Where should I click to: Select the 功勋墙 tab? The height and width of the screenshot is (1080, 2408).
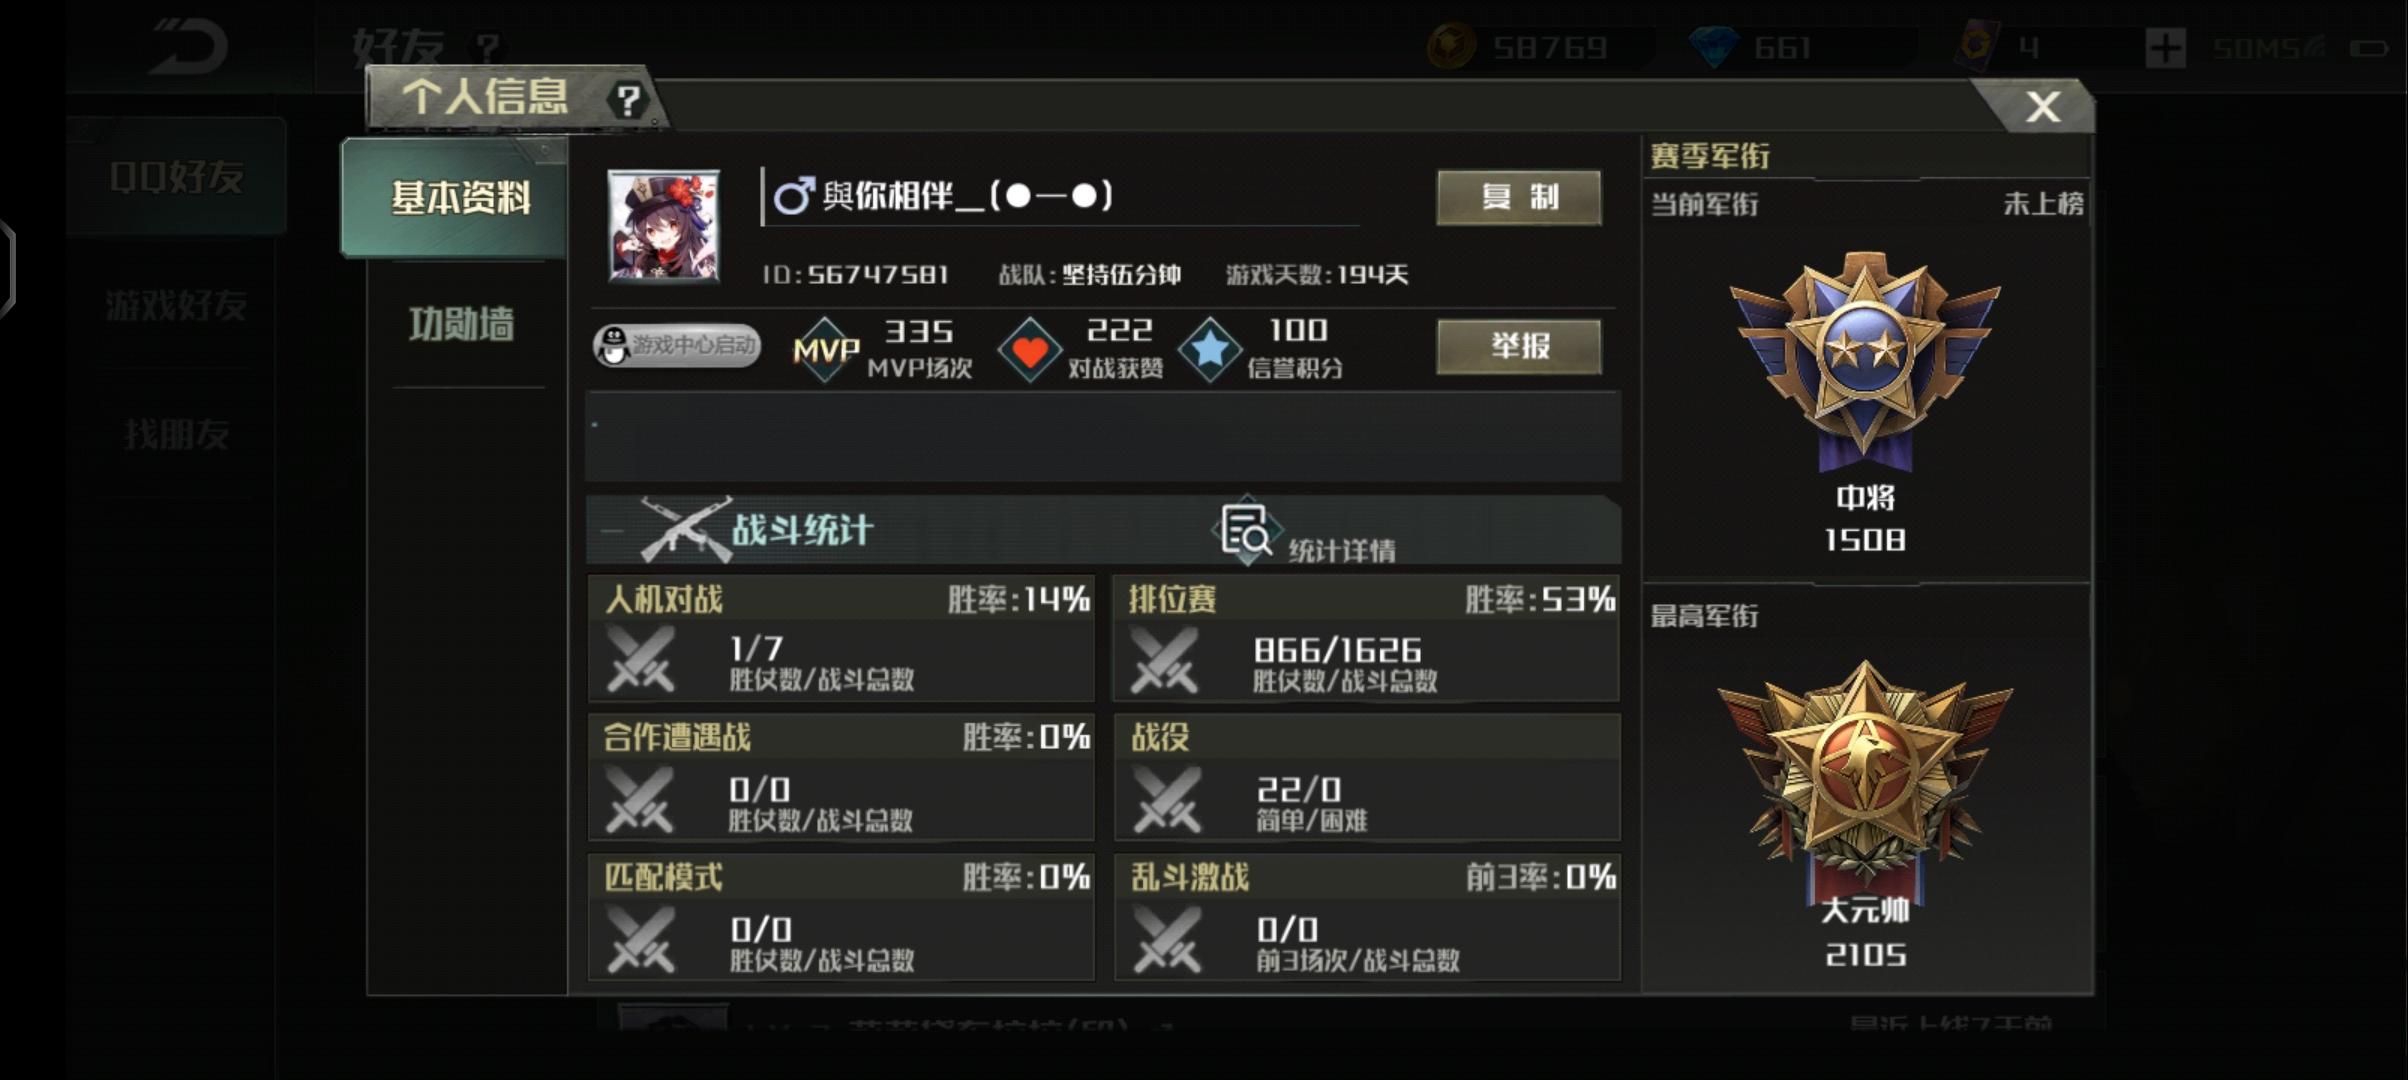click(x=461, y=324)
